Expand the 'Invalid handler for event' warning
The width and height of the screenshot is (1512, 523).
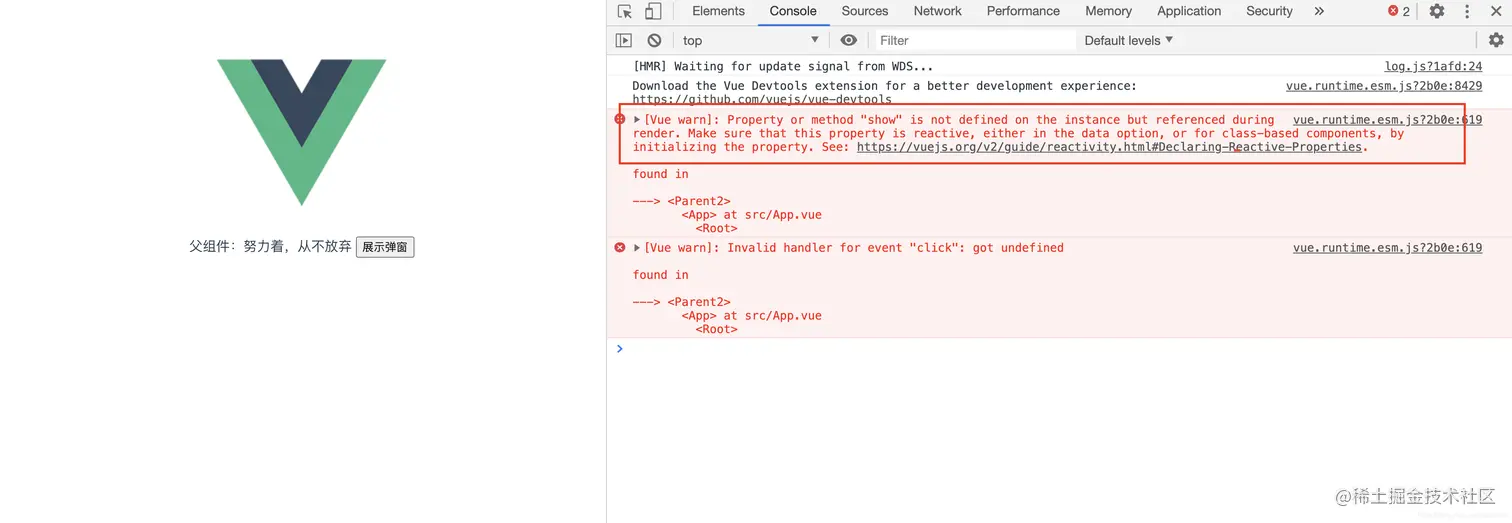[637, 248]
